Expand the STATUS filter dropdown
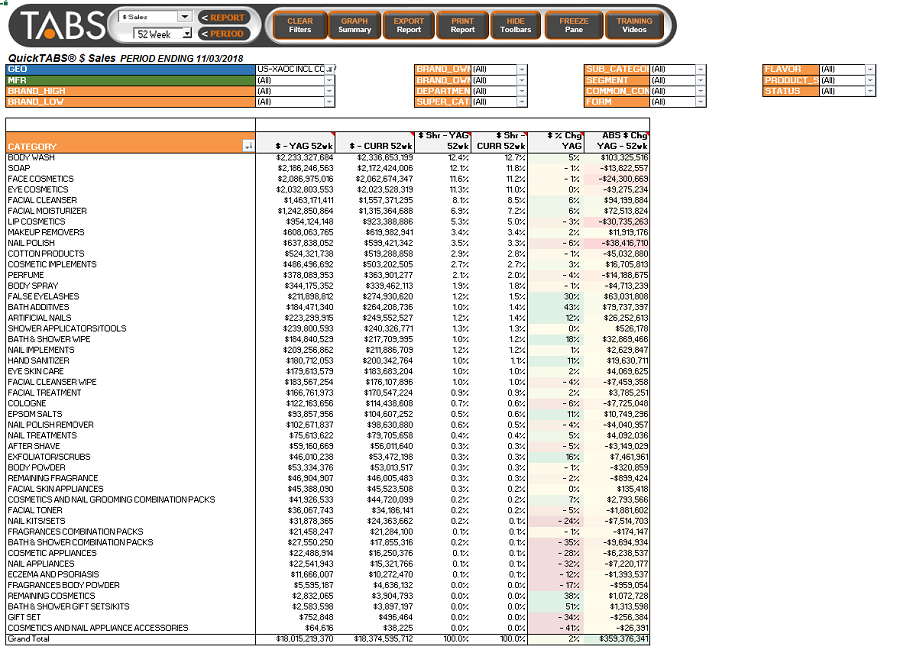This screenshot has width=900, height=653. 870,91
